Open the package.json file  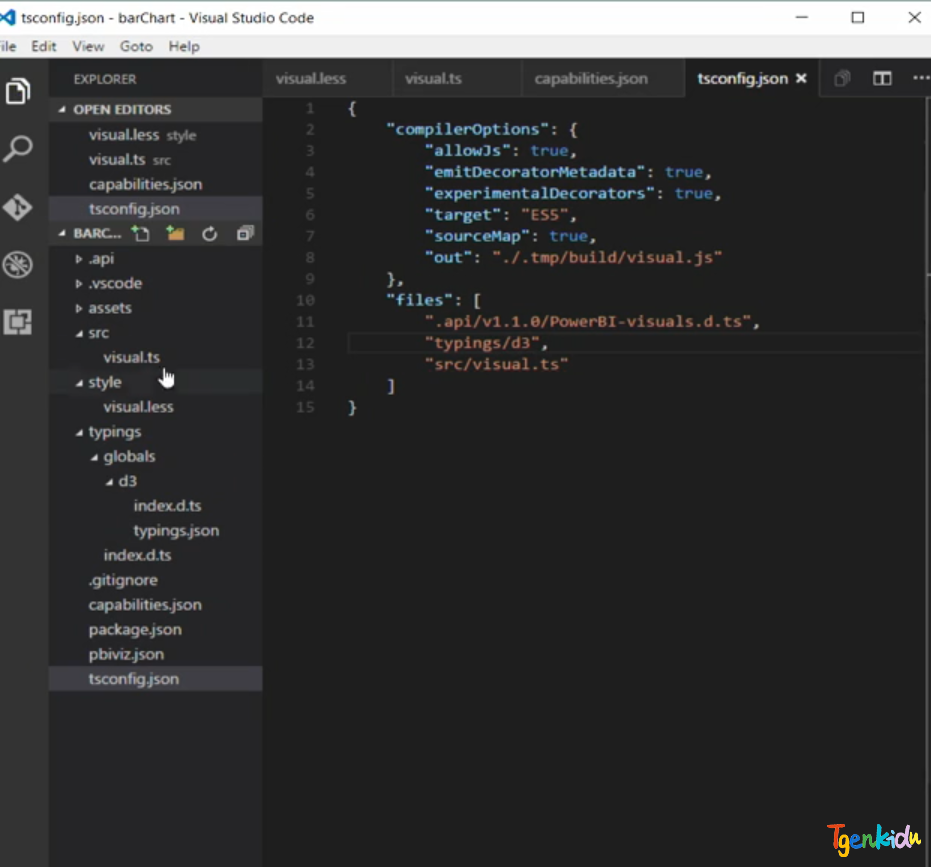[x=156, y=629]
